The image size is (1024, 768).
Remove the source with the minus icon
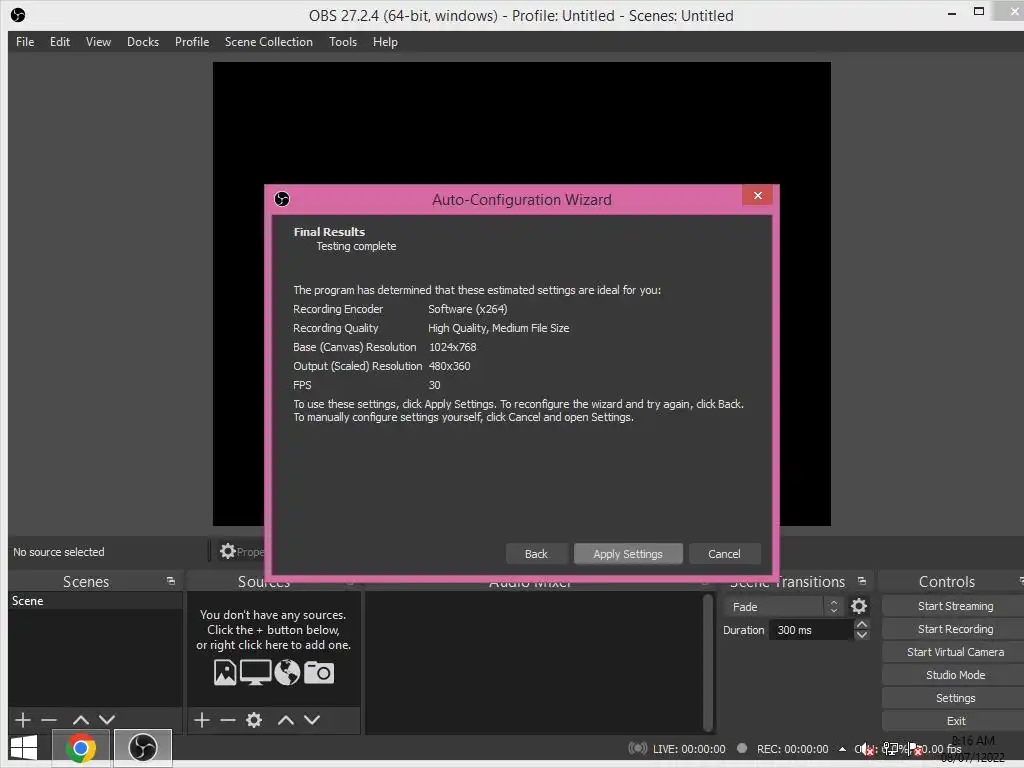click(228, 720)
